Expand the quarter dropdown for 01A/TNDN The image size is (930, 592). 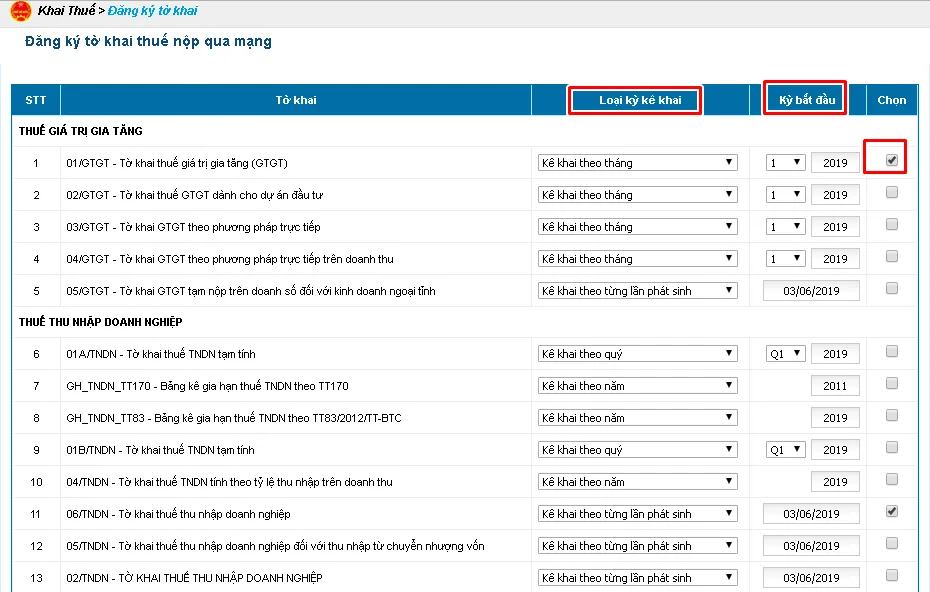pos(785,354)
